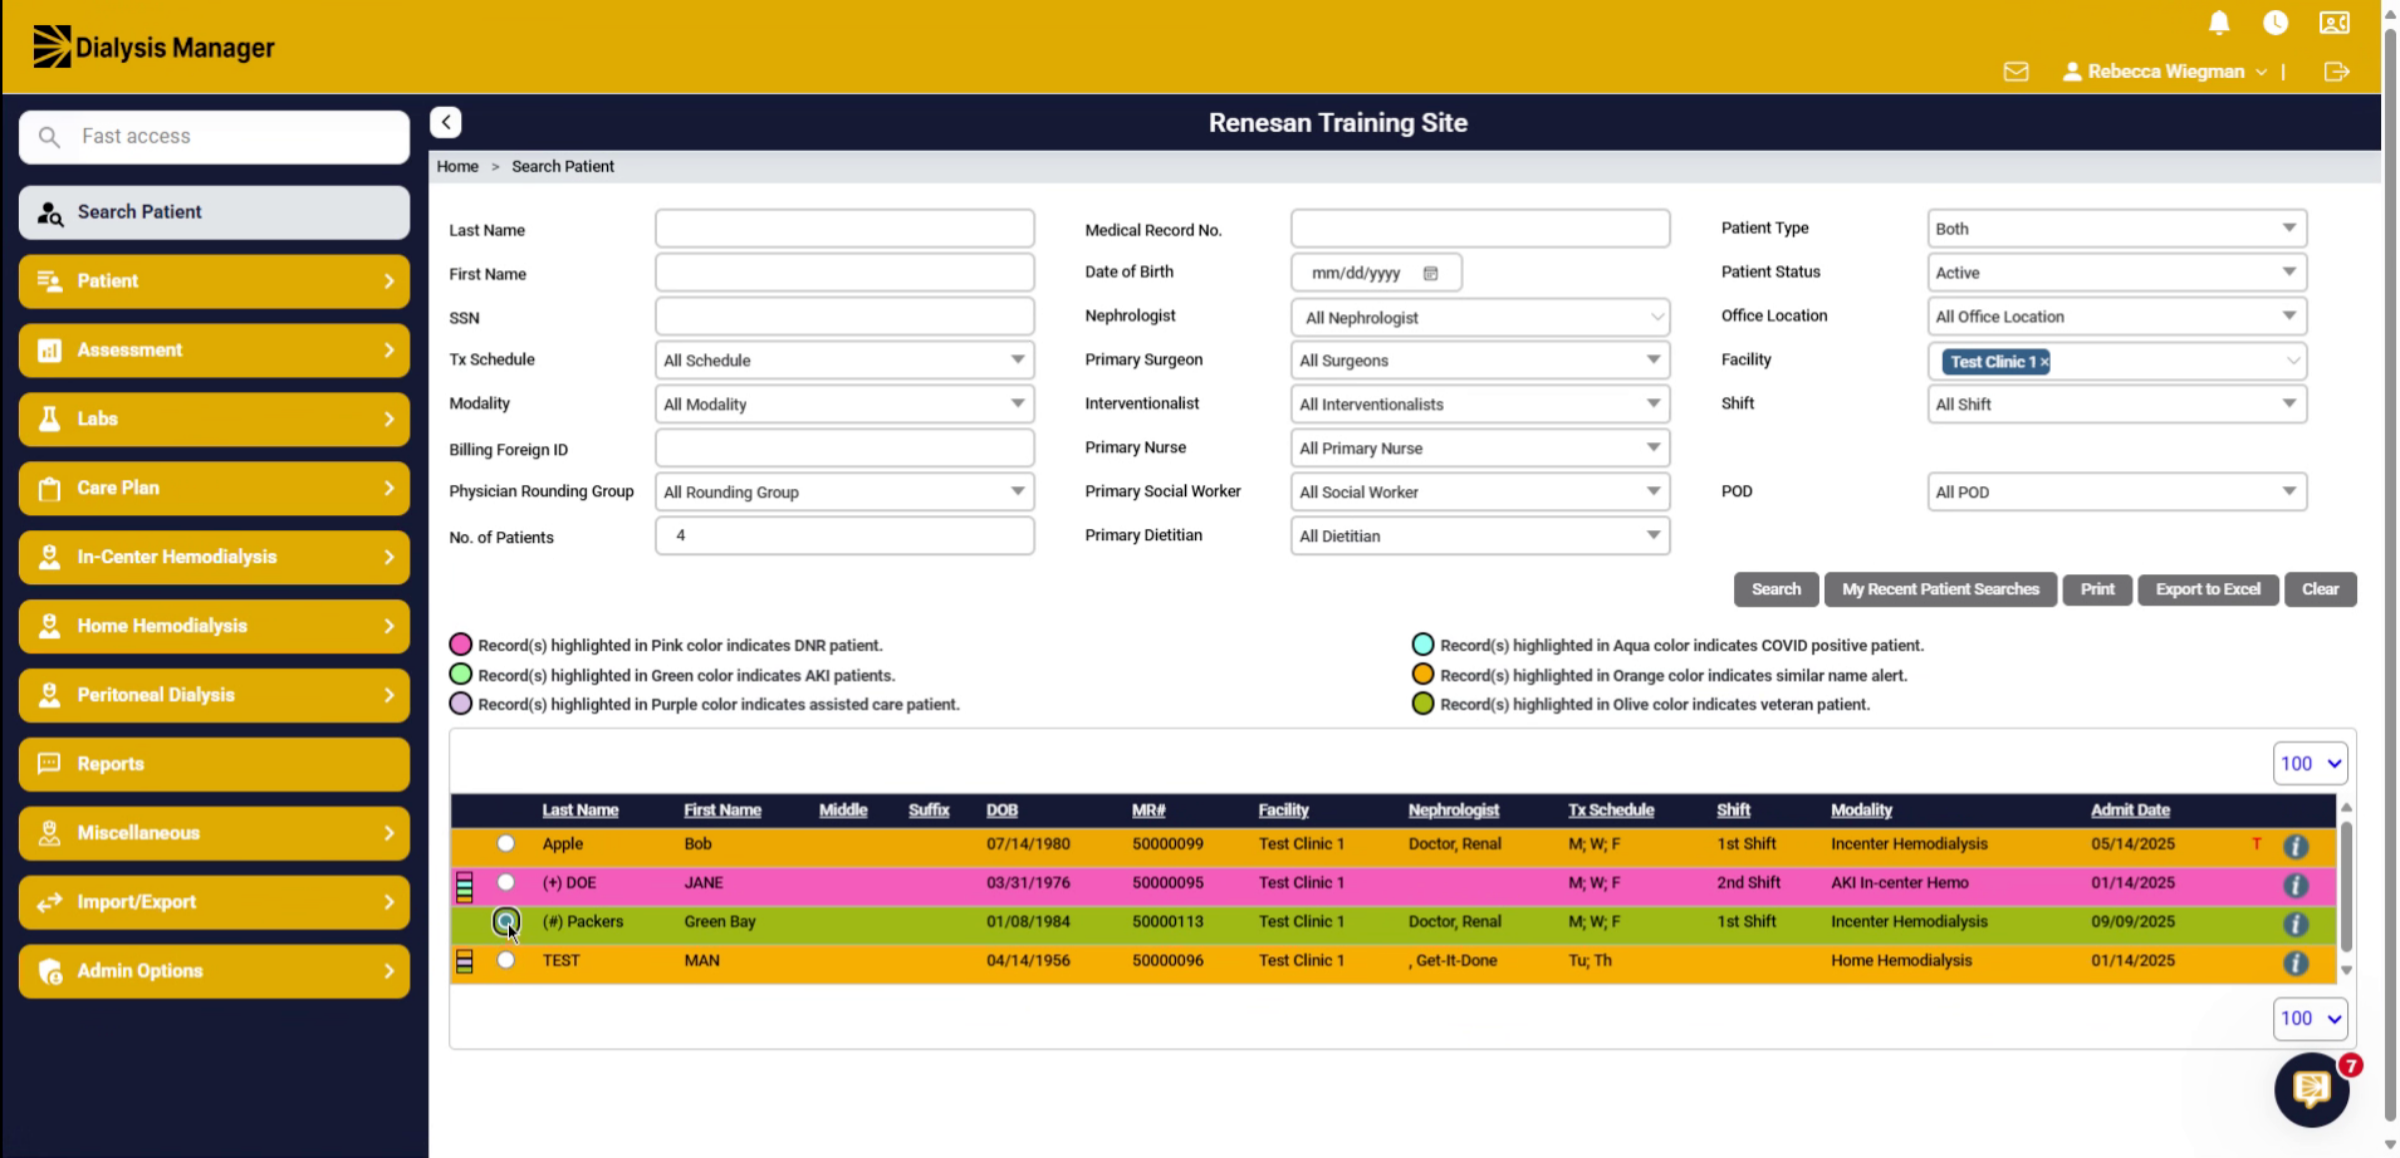This screenshot has height=1158, width=2400.
Task: Click My Recent Patient Searches button
Action: (1940, 590)
